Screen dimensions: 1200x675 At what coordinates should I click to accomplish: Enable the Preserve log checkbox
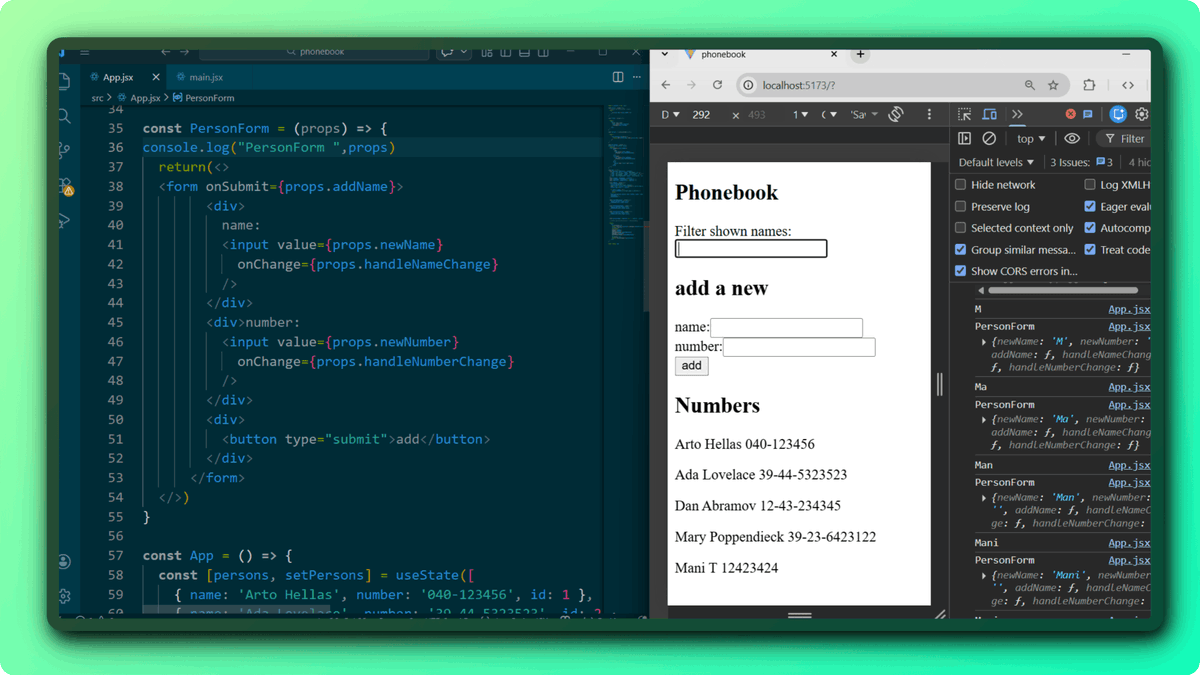961,207
